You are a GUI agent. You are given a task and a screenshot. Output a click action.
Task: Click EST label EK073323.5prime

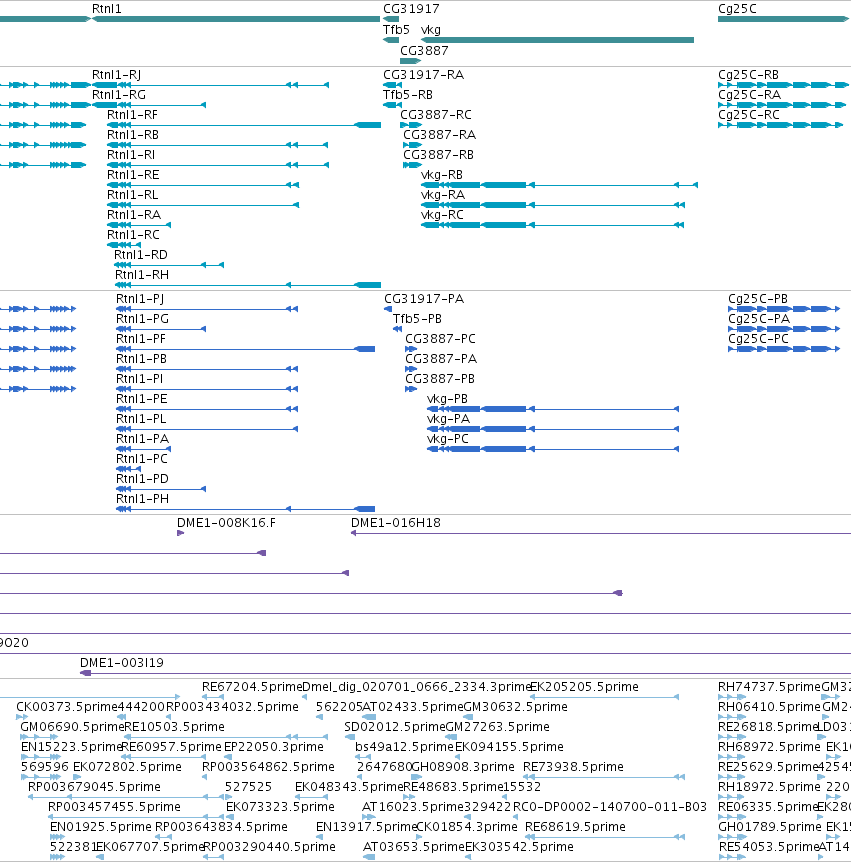[x=280, y=807]
